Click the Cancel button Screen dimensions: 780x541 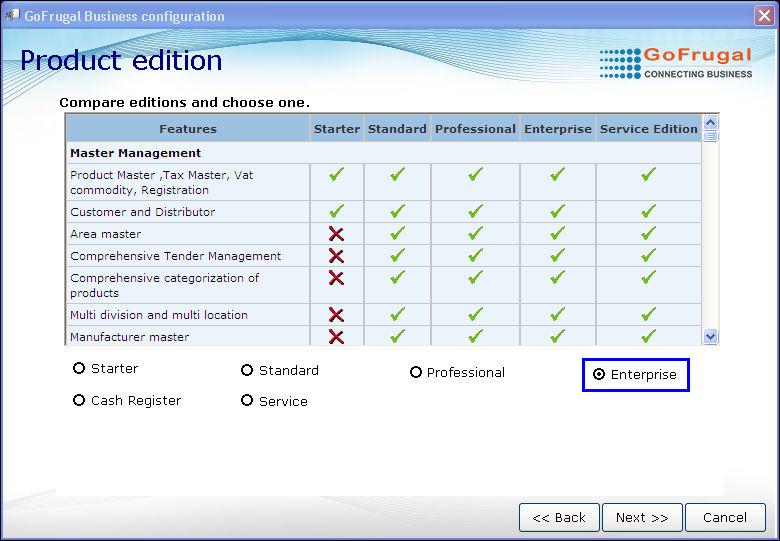pos(725,518)
